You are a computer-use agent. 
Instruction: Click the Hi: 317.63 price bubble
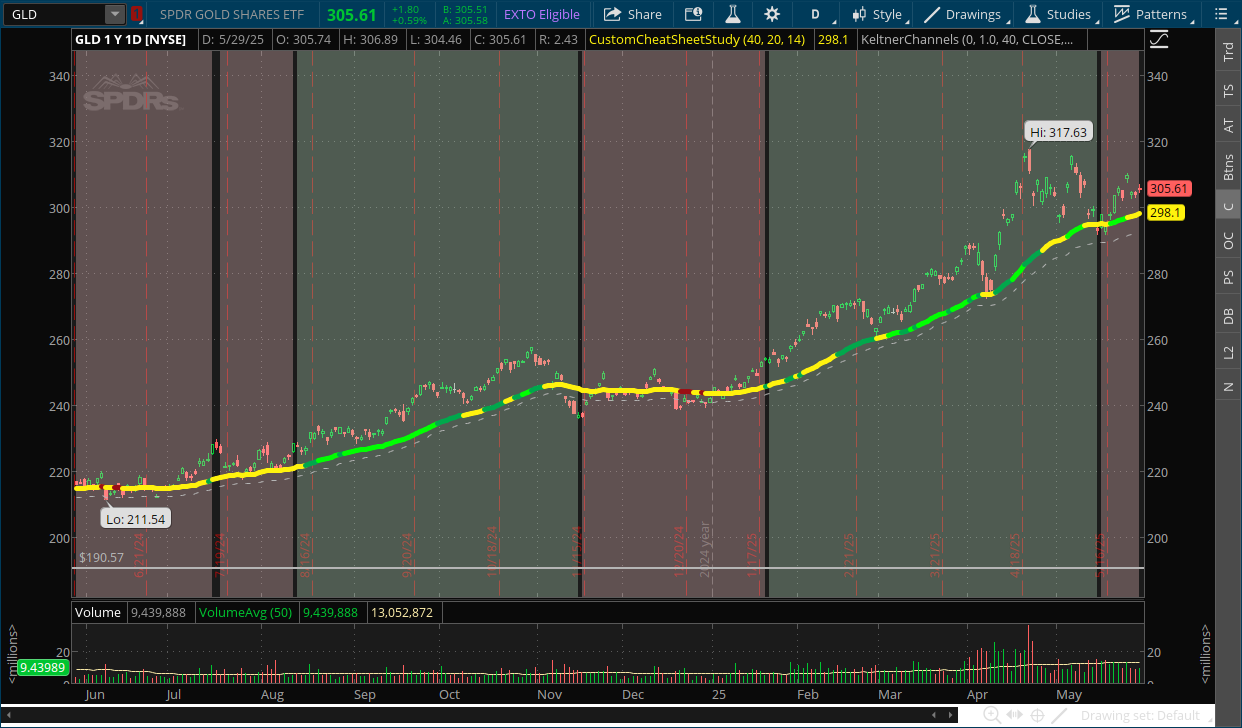coord(1059,132)
